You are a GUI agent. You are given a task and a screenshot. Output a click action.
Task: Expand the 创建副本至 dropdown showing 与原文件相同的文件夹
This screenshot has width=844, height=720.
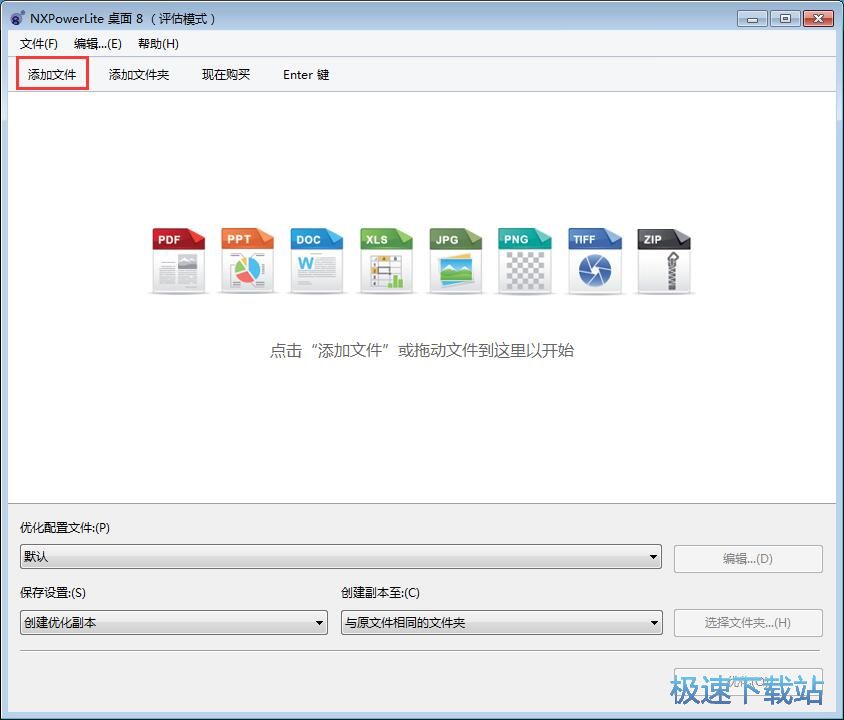[502, 623]
